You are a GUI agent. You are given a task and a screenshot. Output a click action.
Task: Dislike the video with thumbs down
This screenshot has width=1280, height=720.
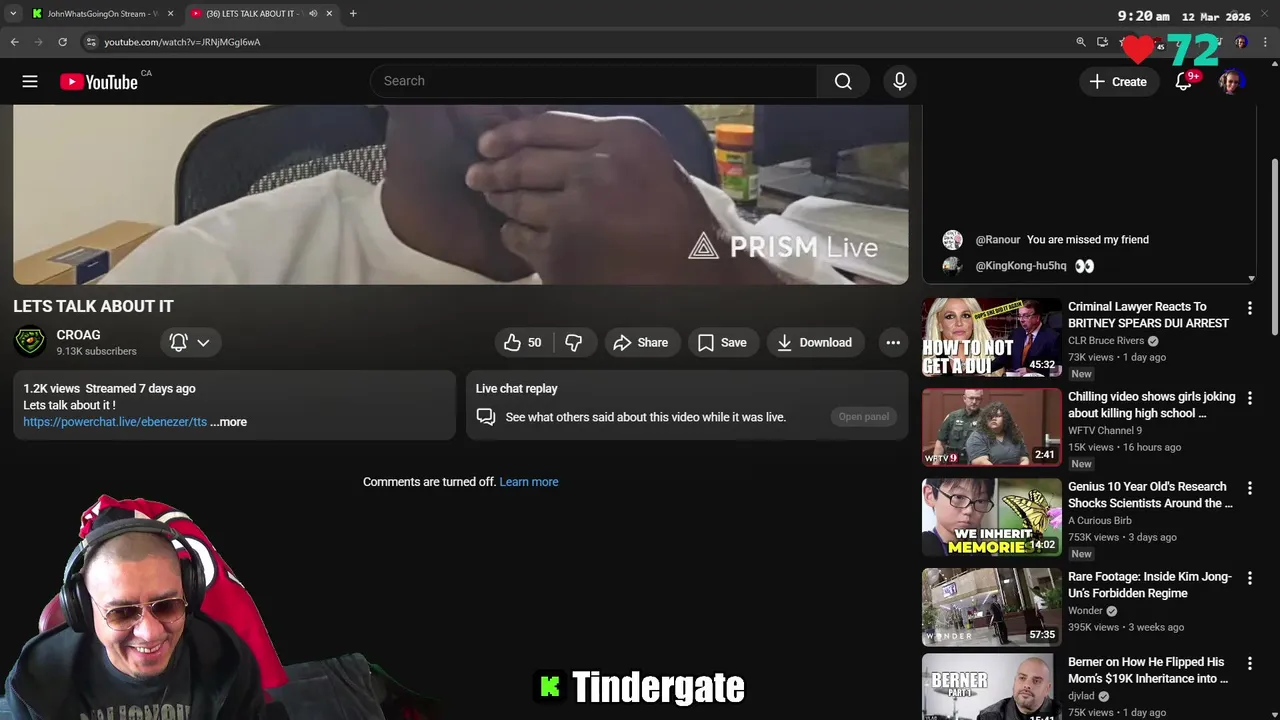(x=574, y=342)
